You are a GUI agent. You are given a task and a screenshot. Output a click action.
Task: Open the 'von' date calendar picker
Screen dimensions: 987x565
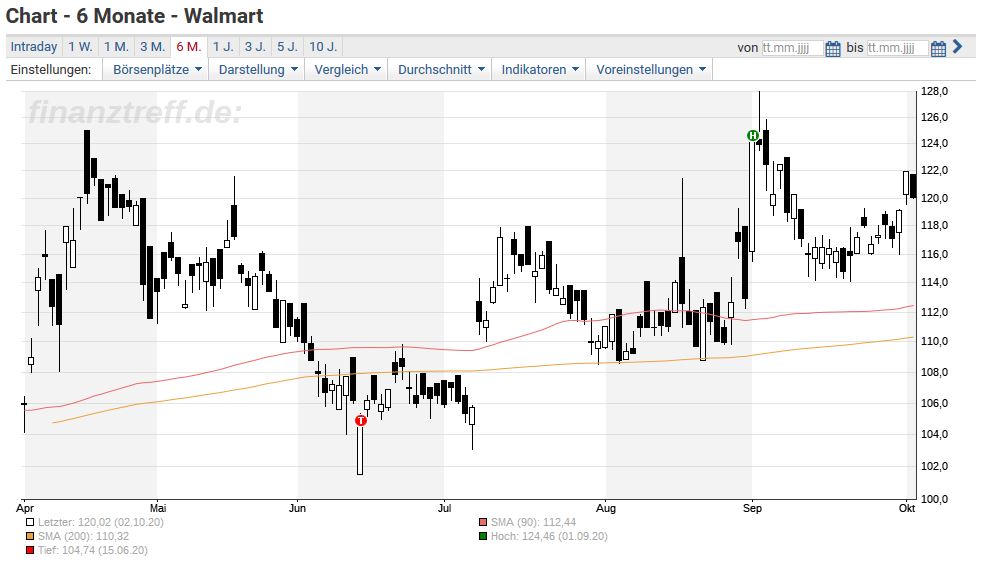832,48
